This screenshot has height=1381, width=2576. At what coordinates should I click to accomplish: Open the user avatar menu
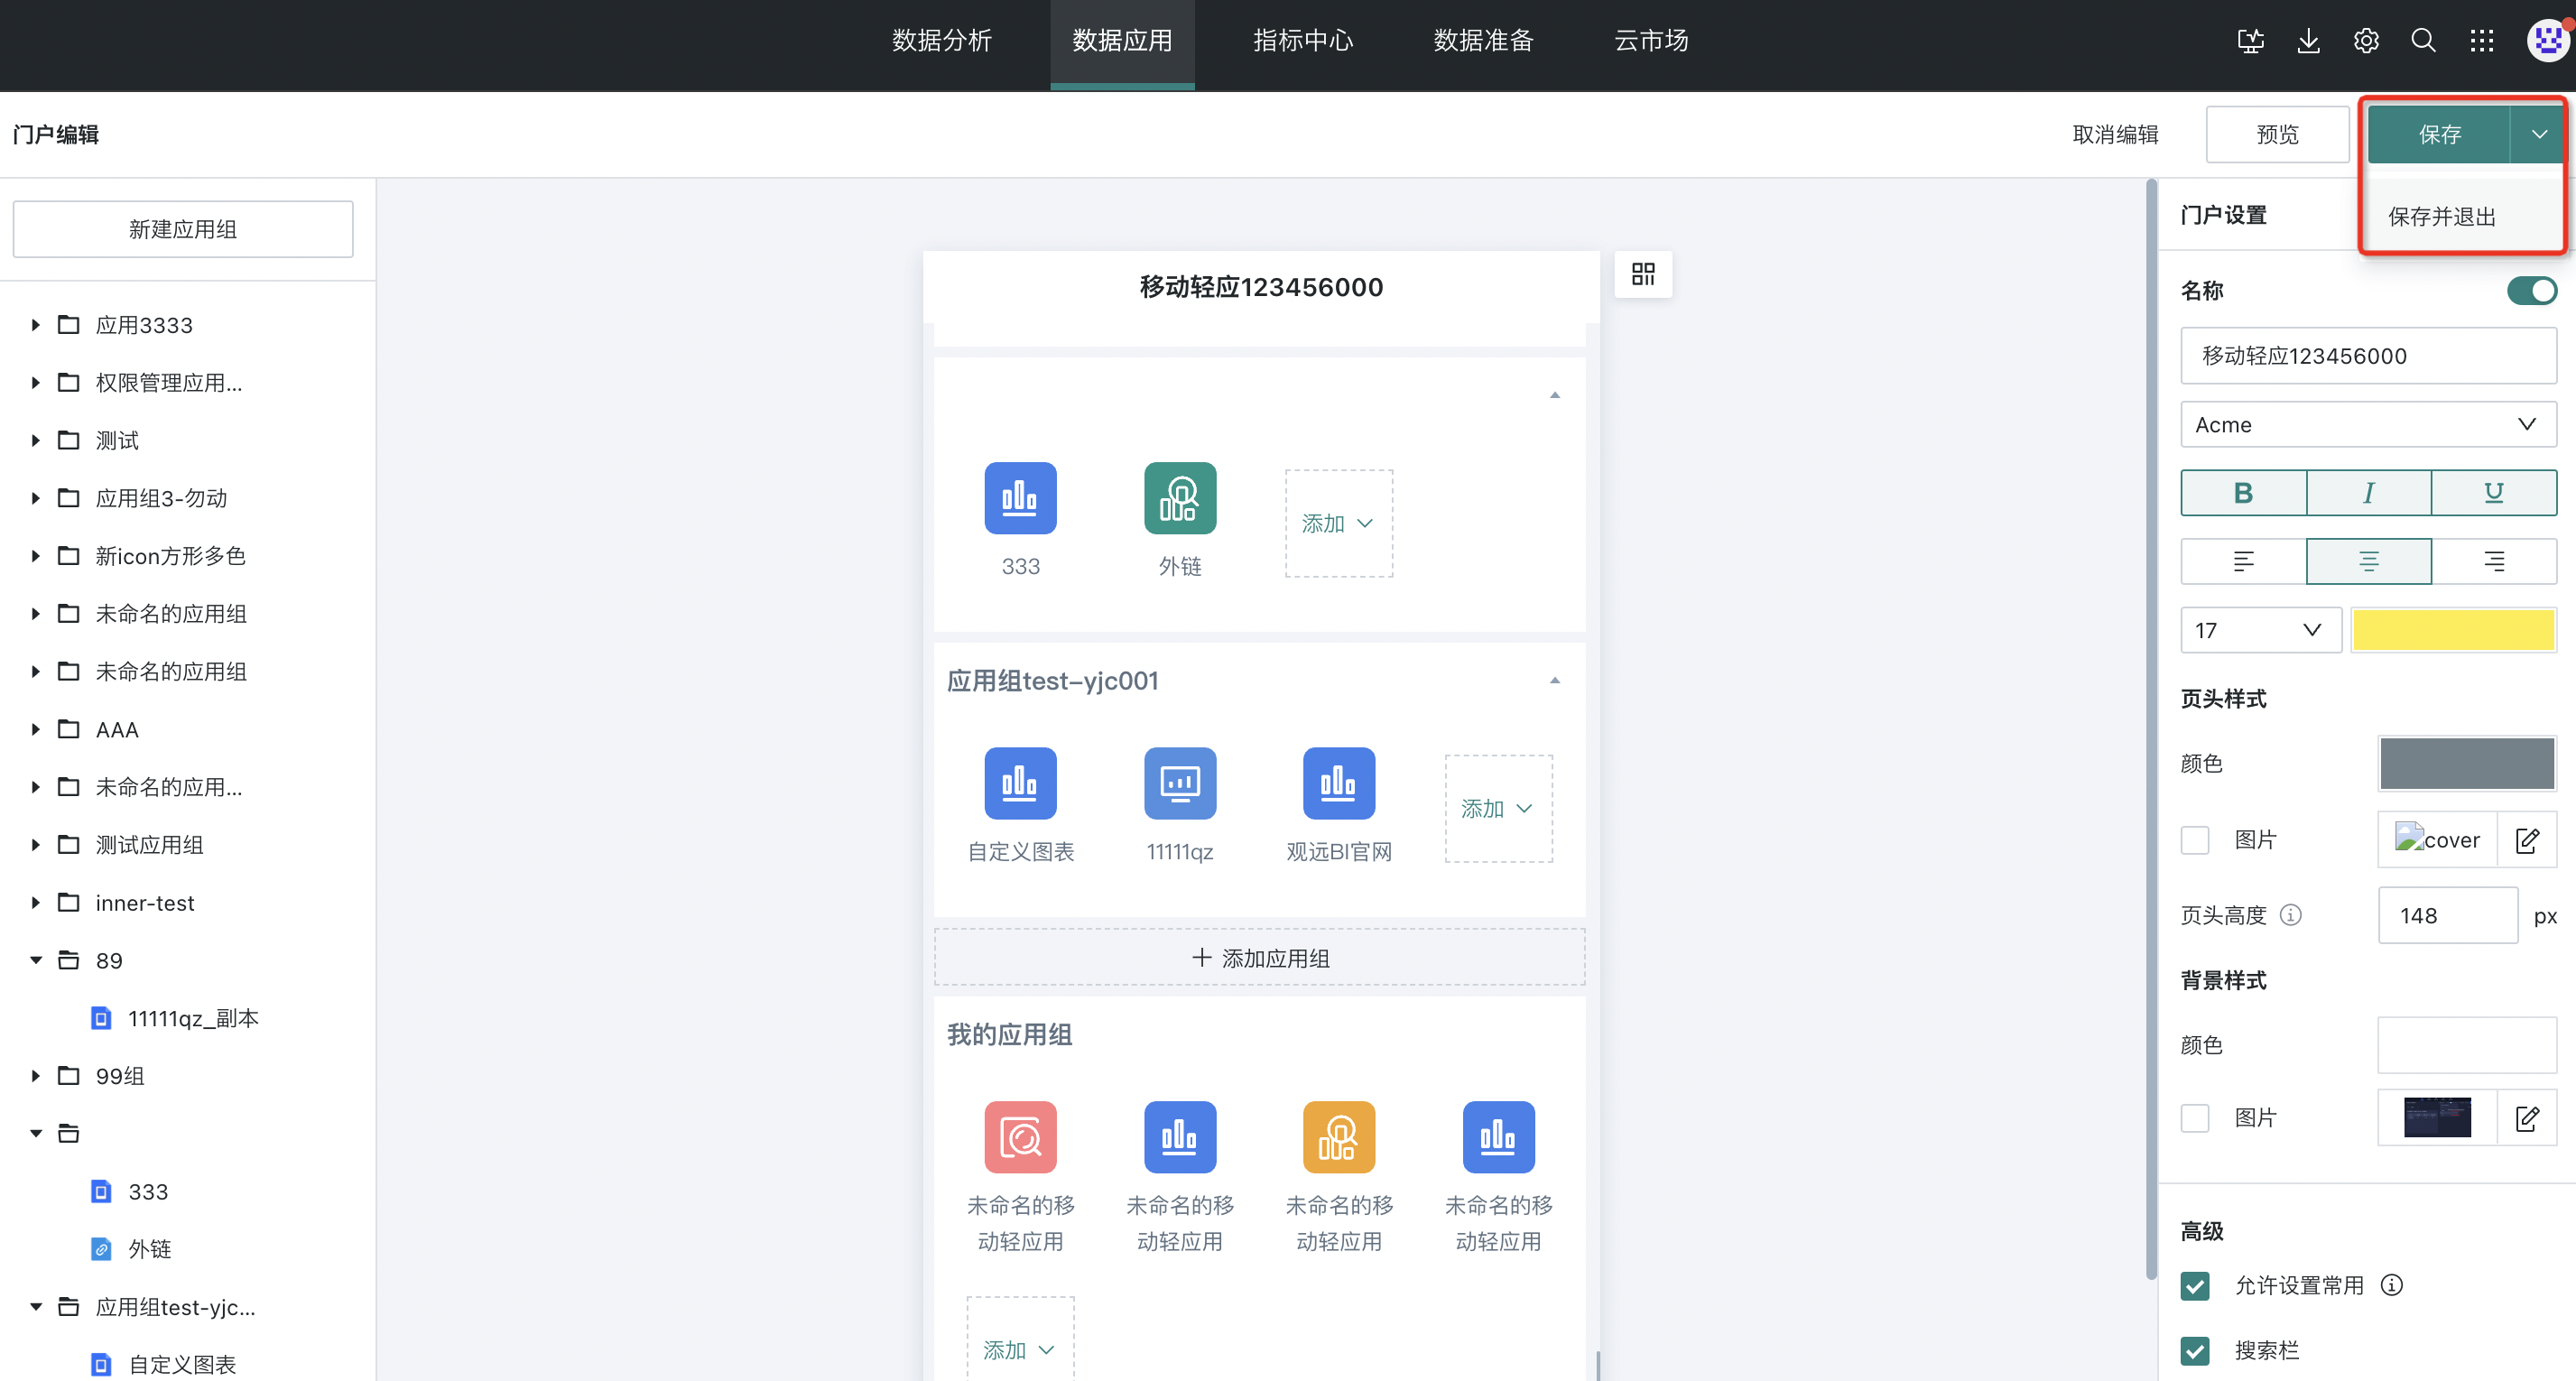click(x=2547, y=41)
